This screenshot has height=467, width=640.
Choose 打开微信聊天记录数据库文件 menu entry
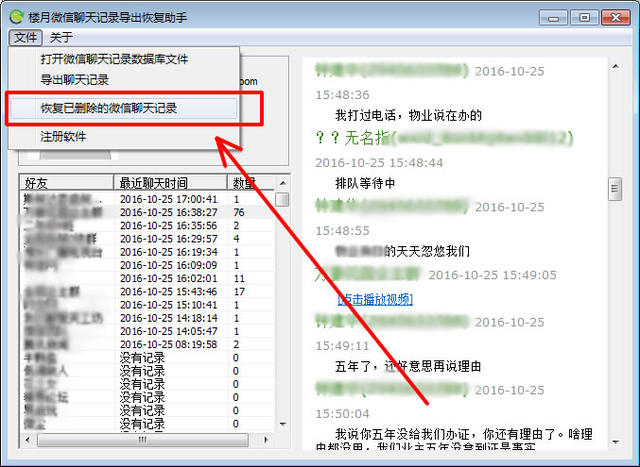[x=114, y=59]
